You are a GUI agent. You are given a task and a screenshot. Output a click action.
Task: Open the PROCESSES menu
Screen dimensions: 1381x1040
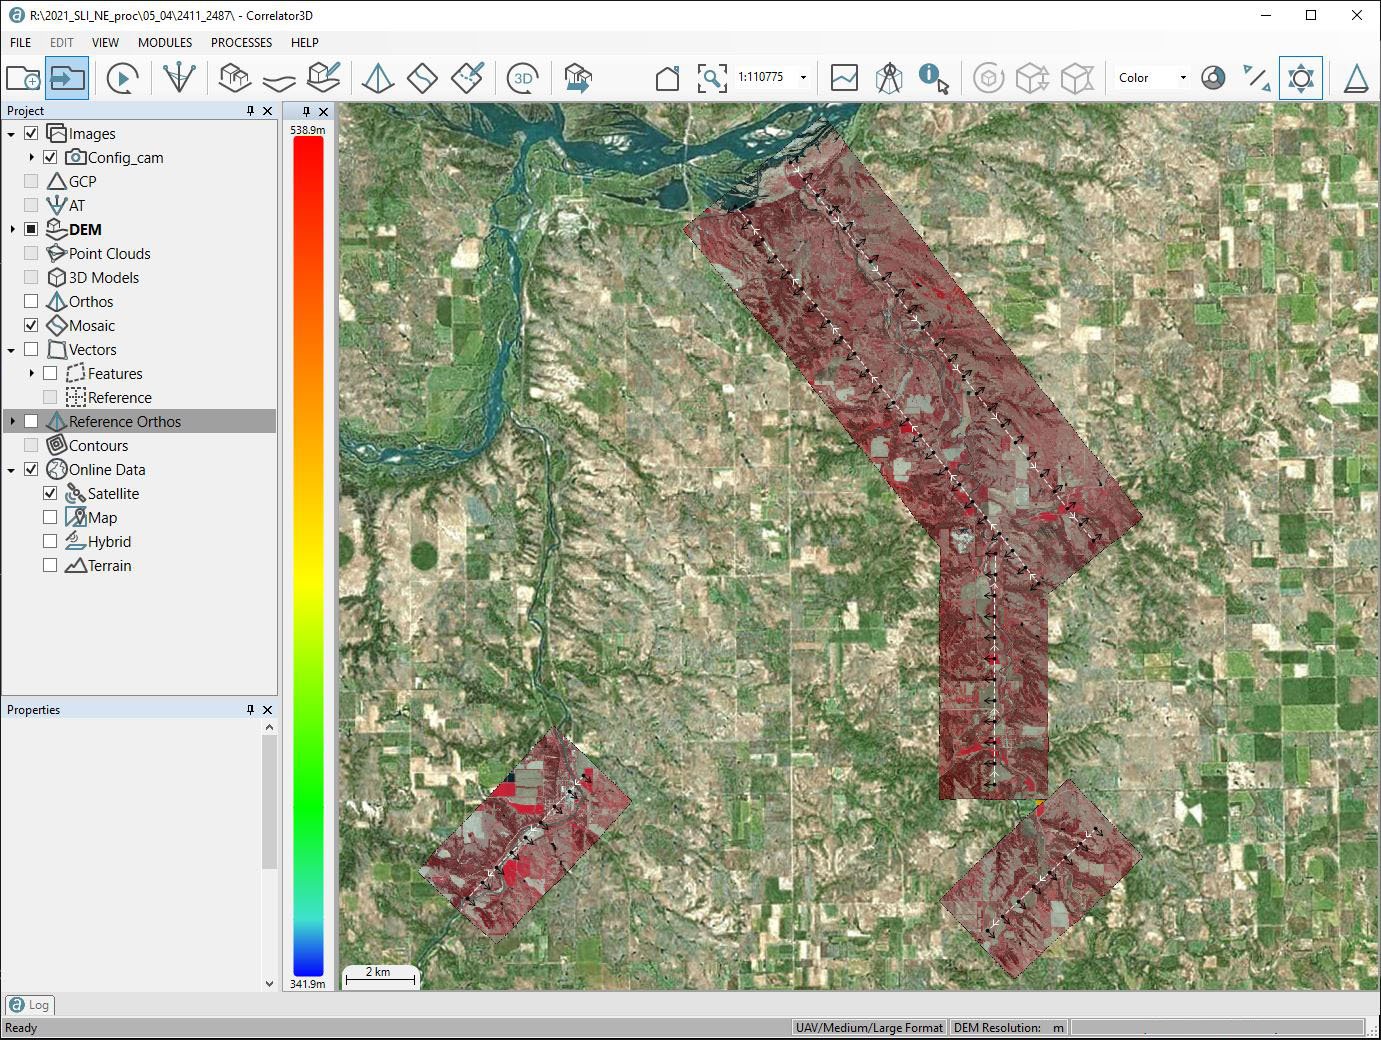click(241, 42)
